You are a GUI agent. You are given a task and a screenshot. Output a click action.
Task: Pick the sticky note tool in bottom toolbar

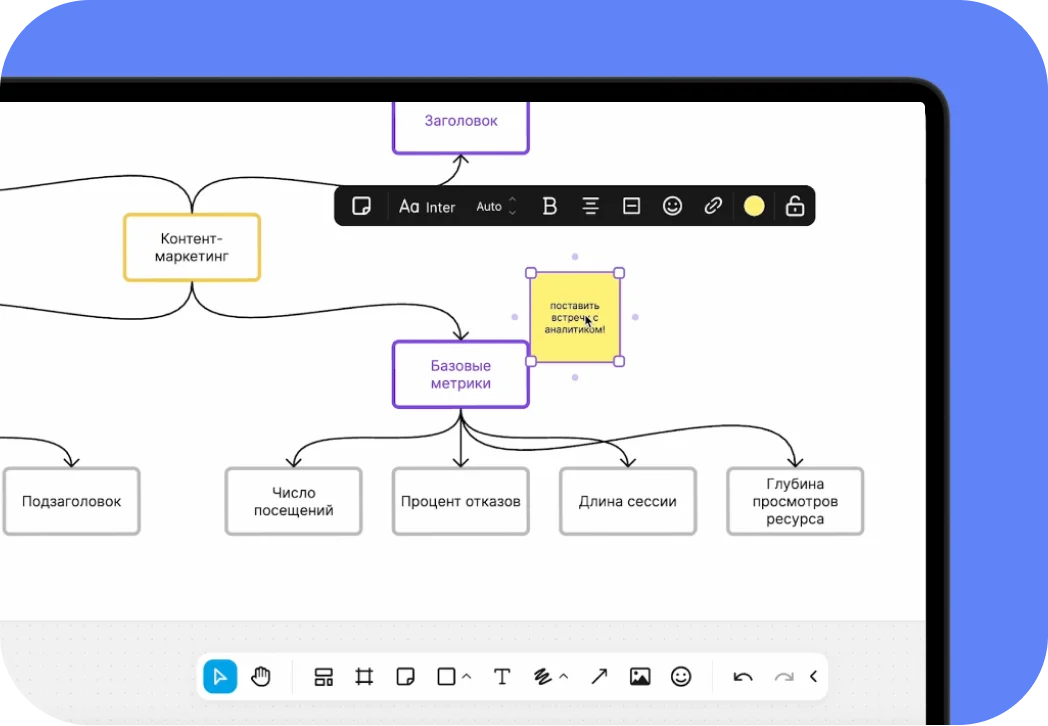[405, 677]
